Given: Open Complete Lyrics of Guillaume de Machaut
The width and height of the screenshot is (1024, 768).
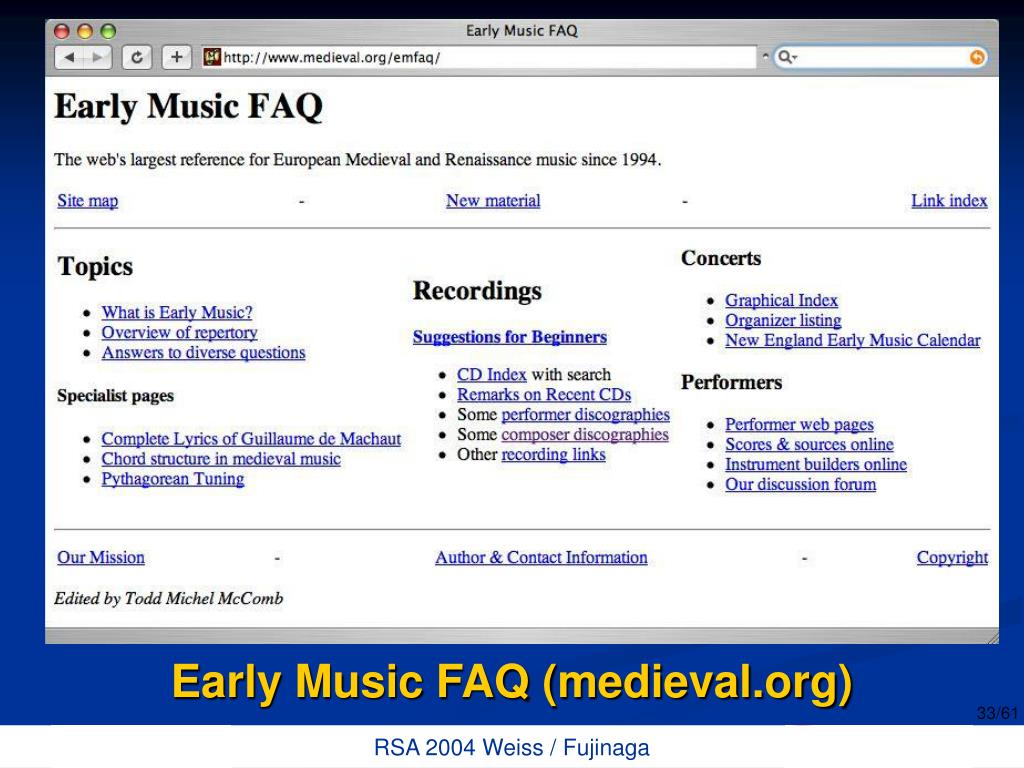Looking at the screenshot, I should (x=251, y=439).
